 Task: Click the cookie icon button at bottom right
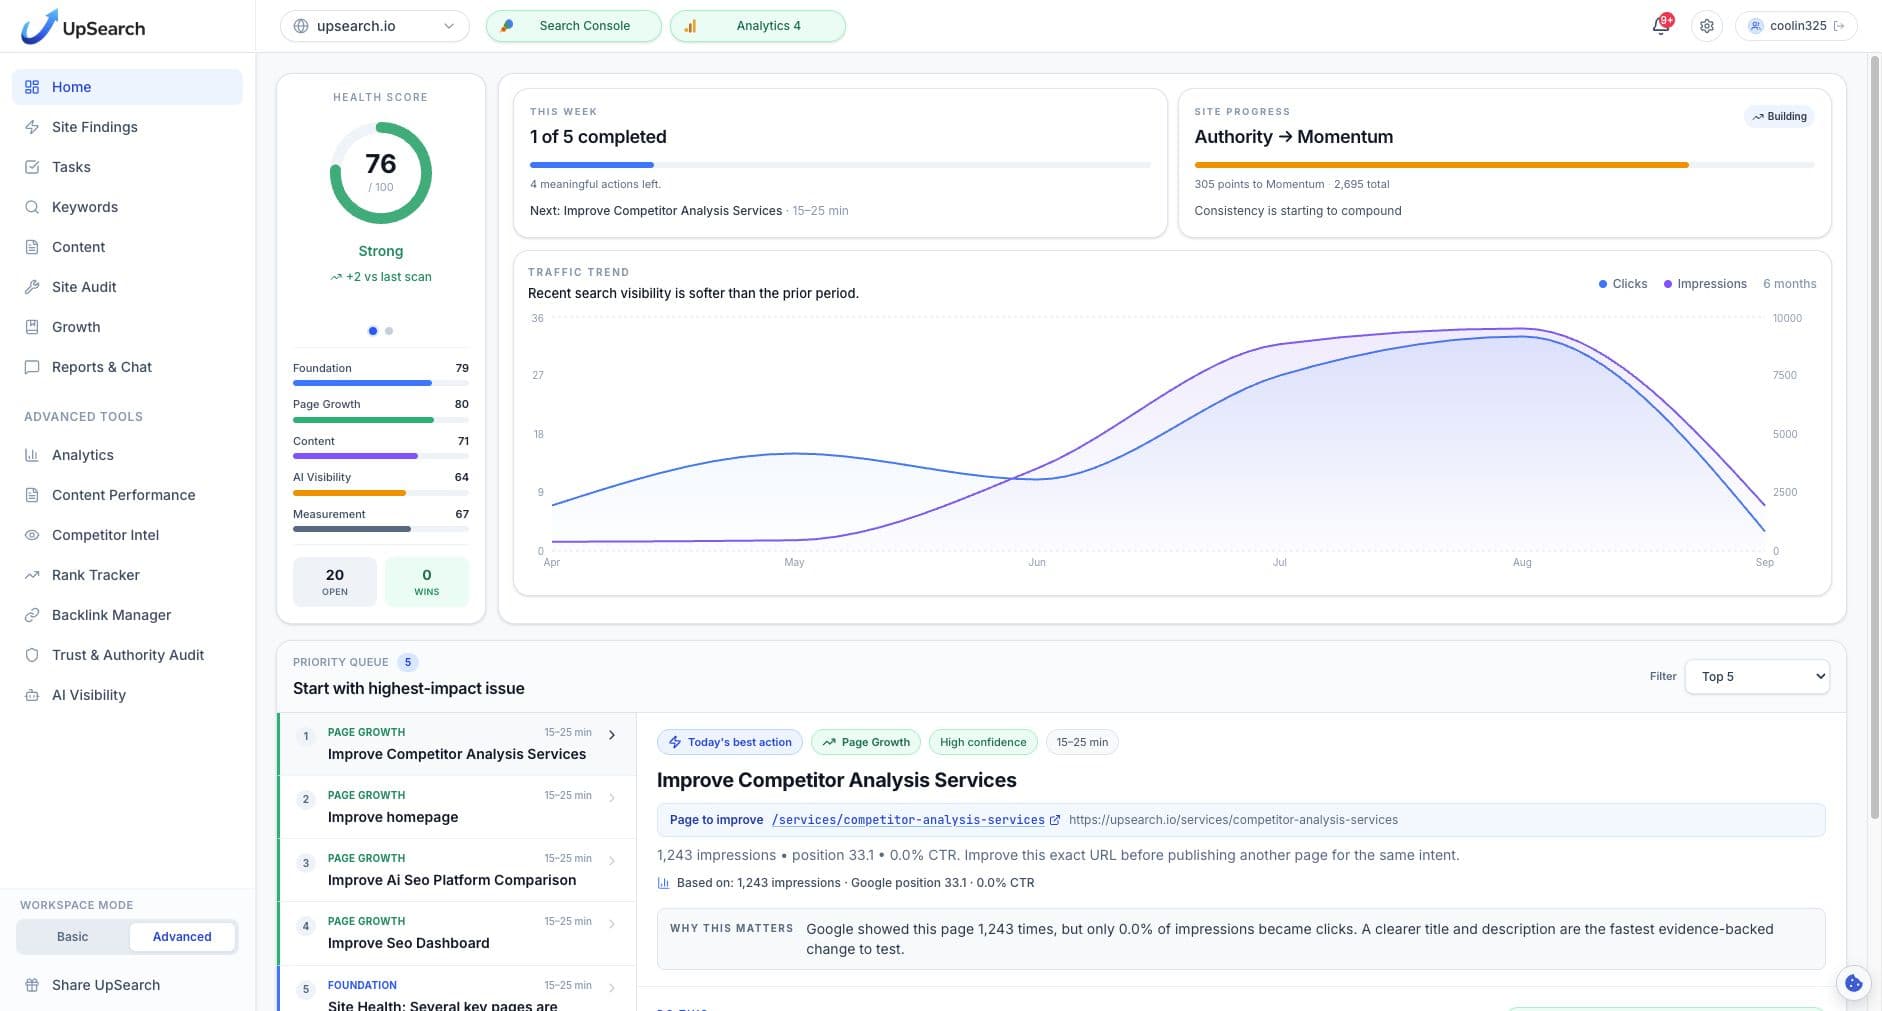click(x=1853, y=983)
